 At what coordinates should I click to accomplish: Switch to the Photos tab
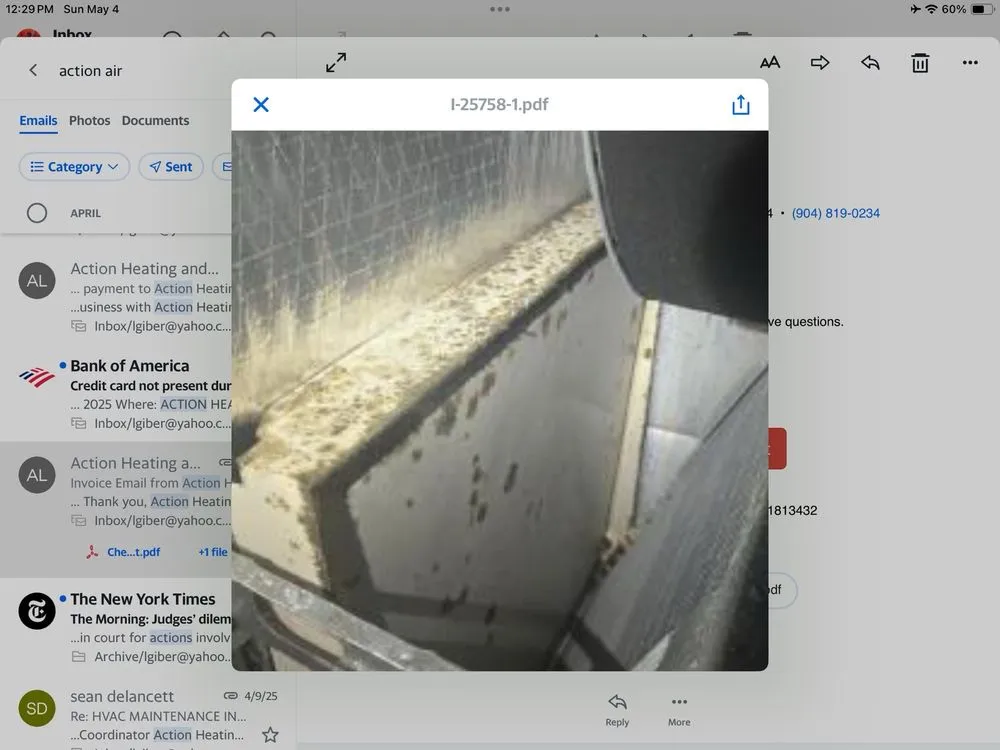tap(89, 121)
